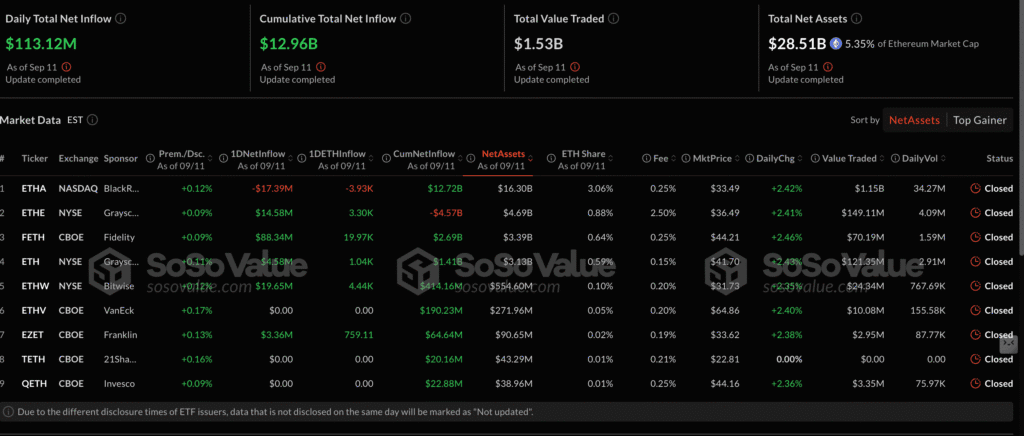The image size is (1024, 436).
Task: Click red alert icon under $1.53B
Action: 574,67
